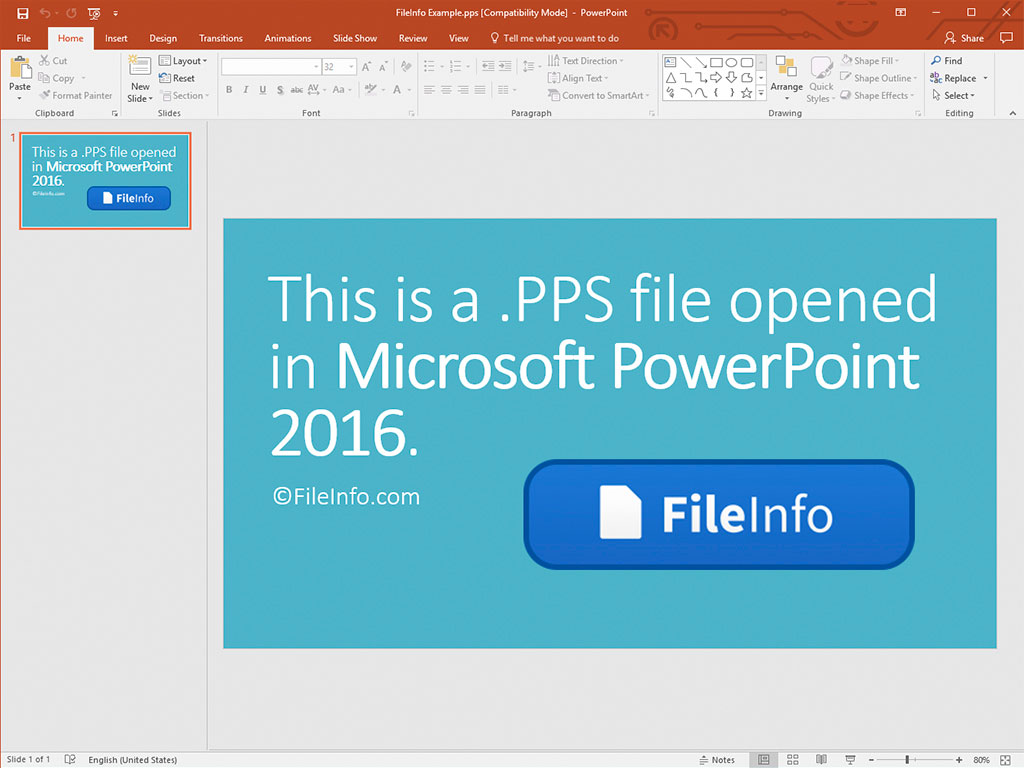Open the Layout dropdown
Viewport: 1024px width, 768px height.
pyautogui.click(x=183, y=61)
